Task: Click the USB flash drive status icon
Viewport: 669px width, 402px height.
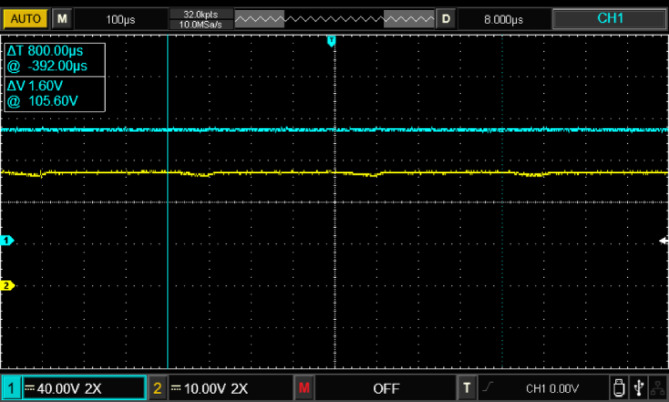Action: tap(619, 388)
